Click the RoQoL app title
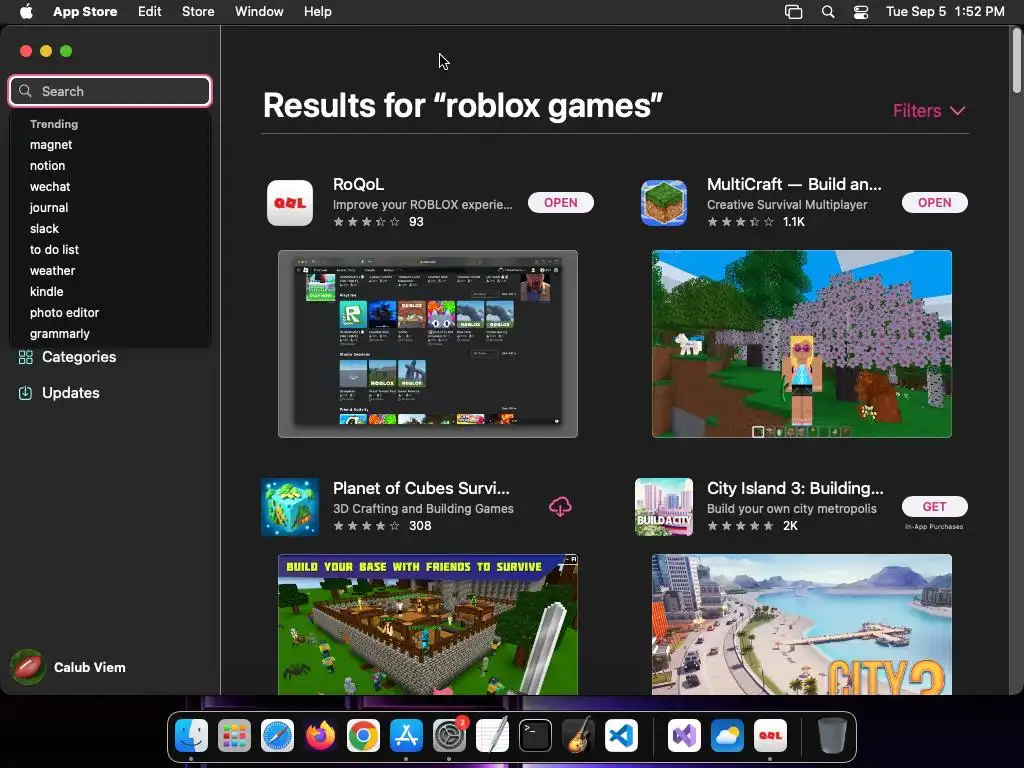Screen dimensions: 1024x768 point(359,184)
